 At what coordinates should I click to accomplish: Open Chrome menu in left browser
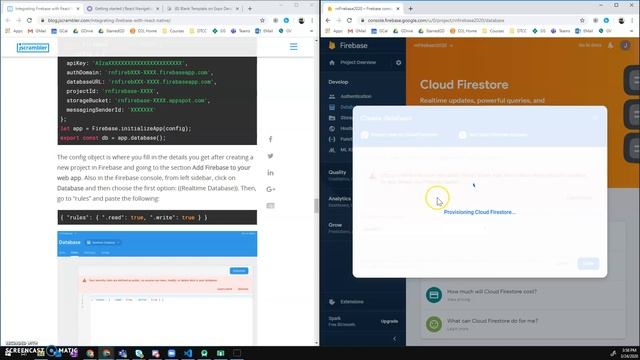pyautogui.click(x=312, y=20)
